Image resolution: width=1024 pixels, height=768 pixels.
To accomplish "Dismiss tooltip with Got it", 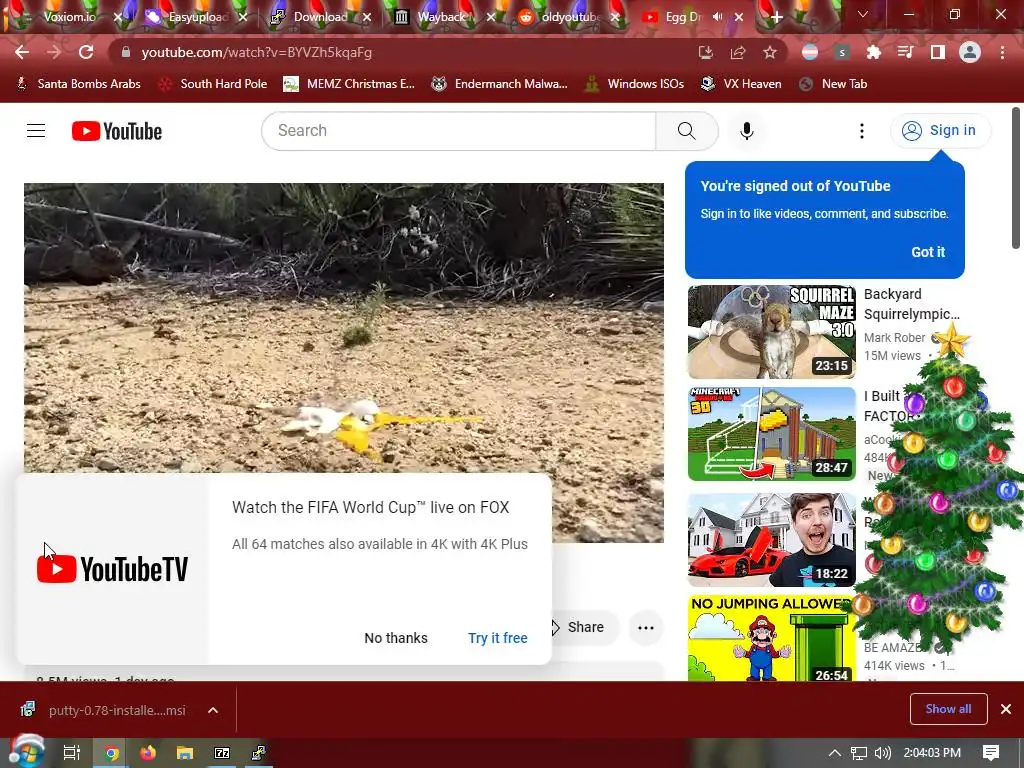I will coord(927,252).
